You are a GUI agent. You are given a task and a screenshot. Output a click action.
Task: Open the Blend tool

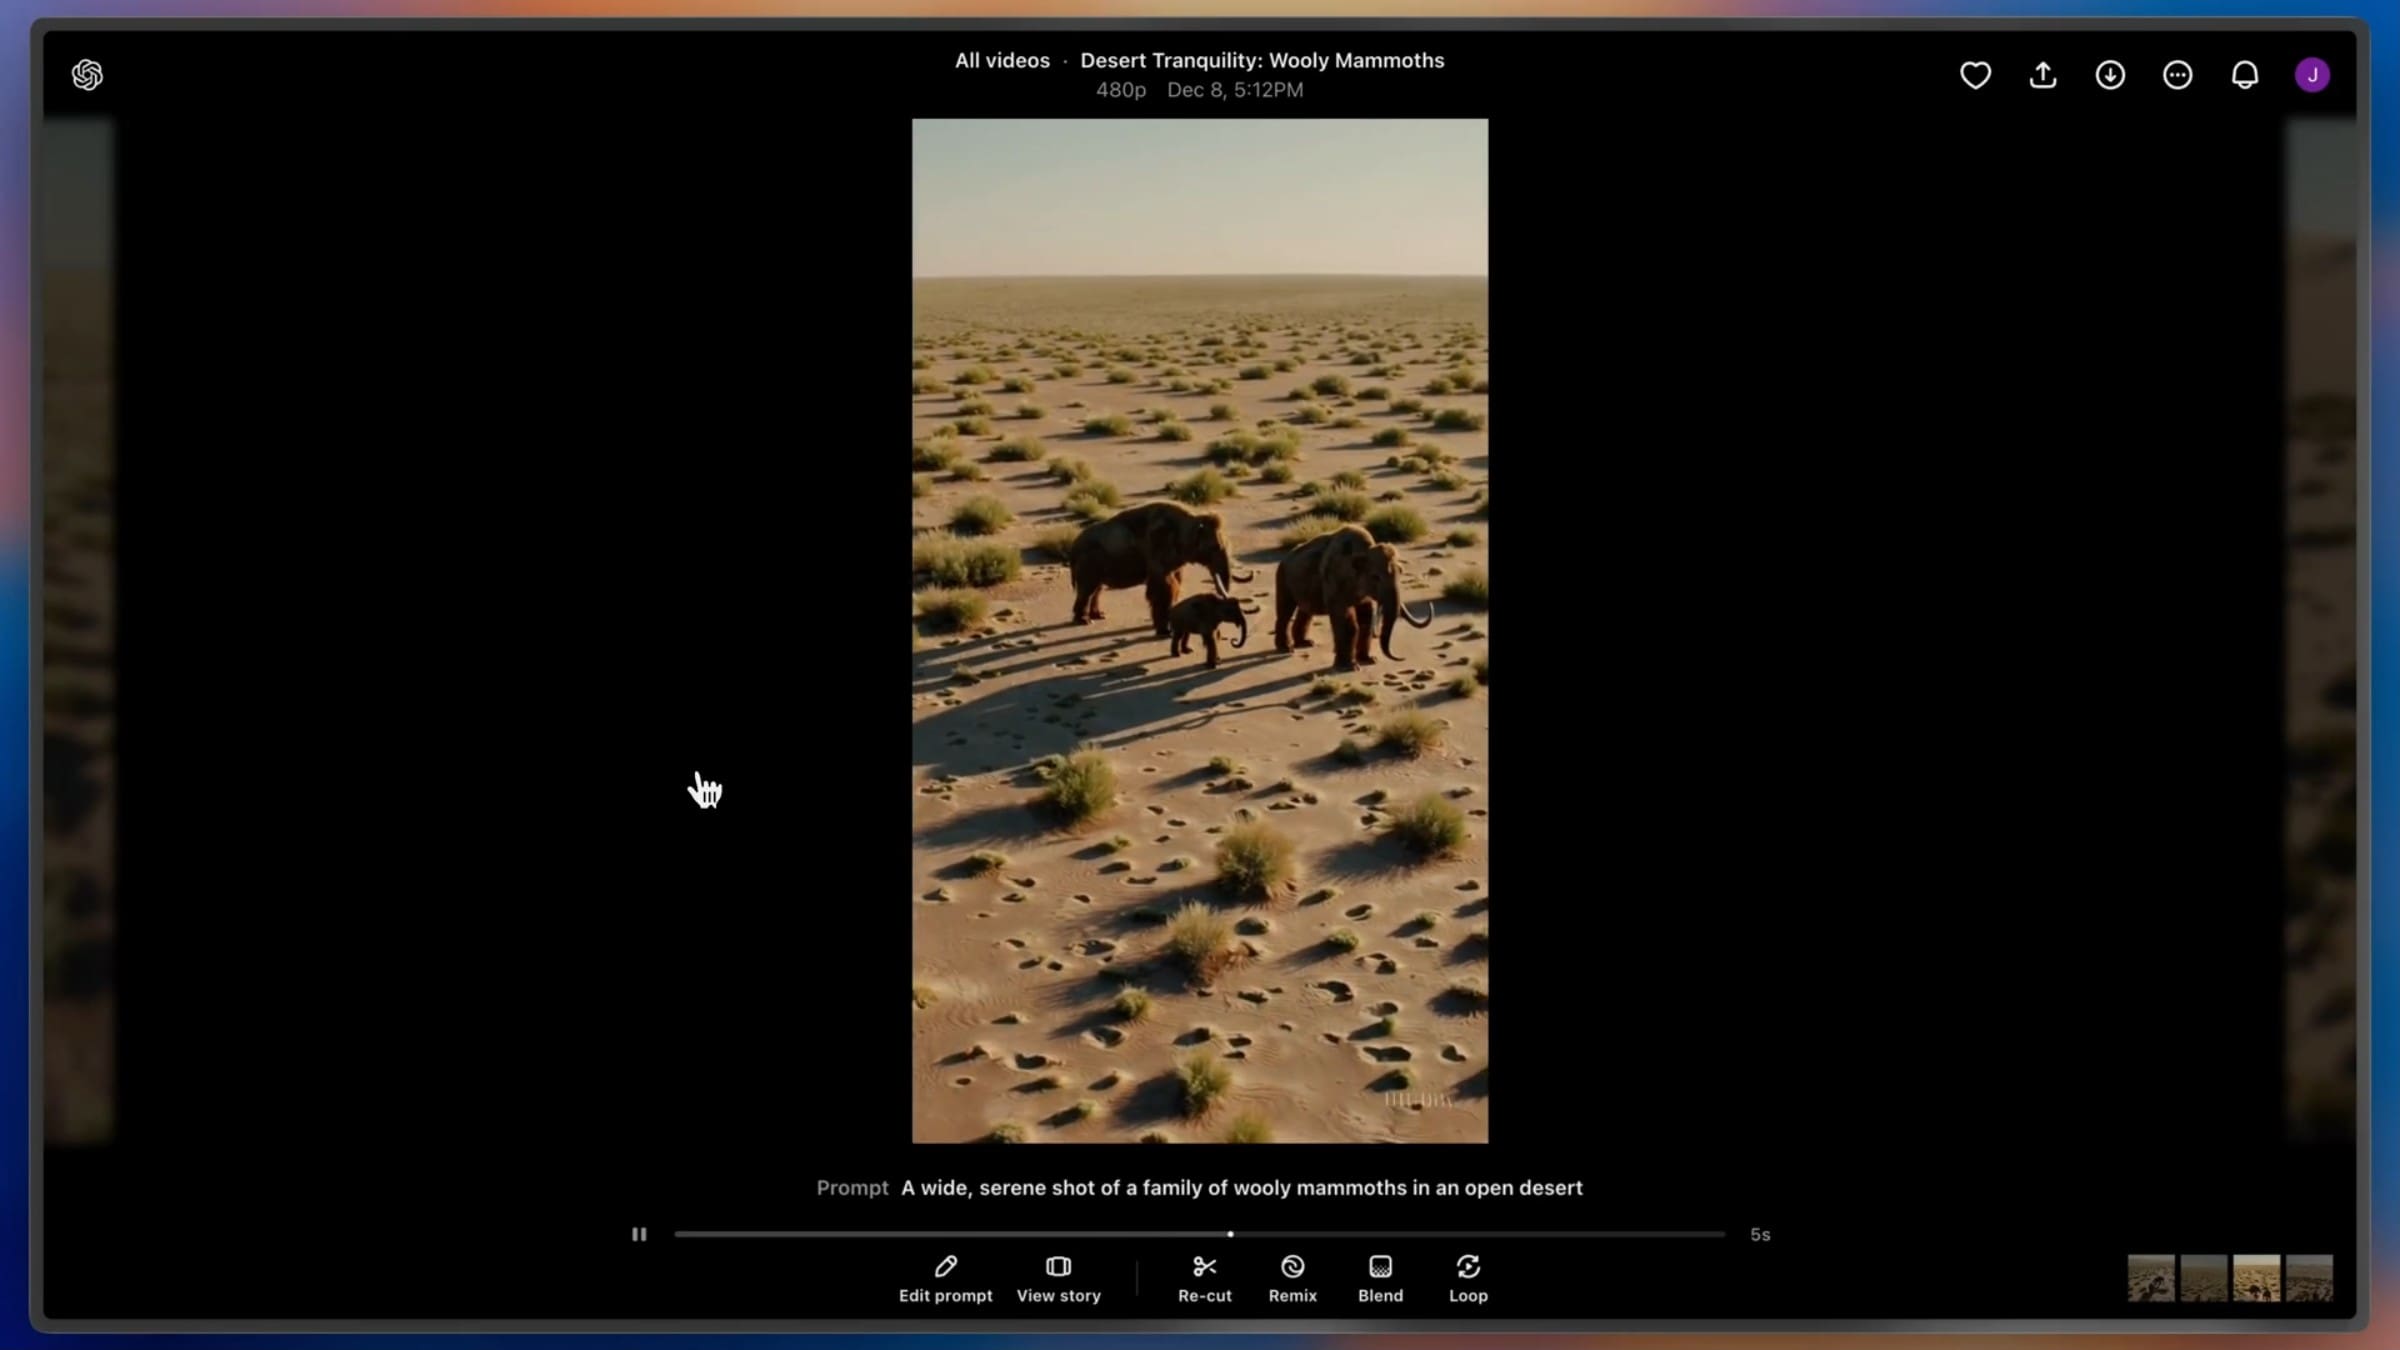coord(1380,1279)
